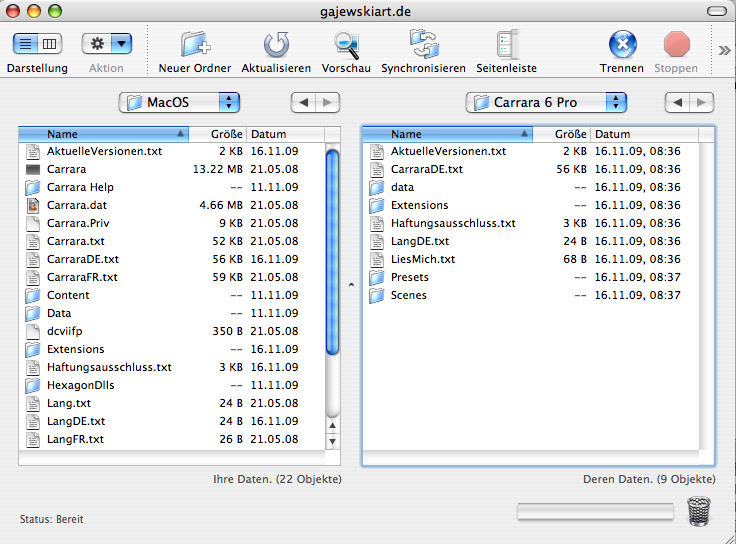Click the local pane scrollbar thumb
This screenshot has width=736, height=544.
pyautogui.click(x=332, y=252)
